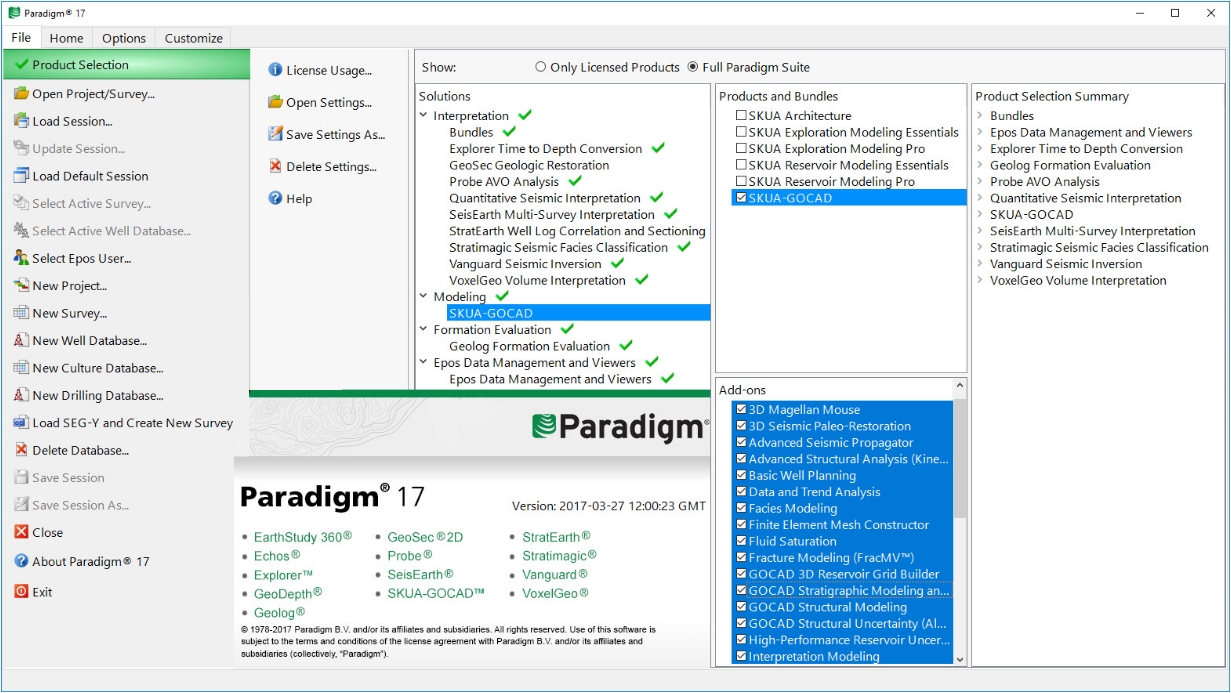Screen dimensions: 1231x693
Task: Click the New Project icon
Action: [21, 285]
